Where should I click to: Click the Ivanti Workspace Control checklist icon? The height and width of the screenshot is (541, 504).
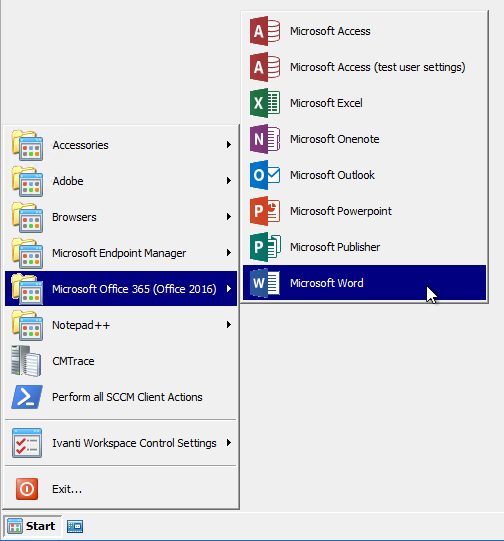tap(27, 443)
